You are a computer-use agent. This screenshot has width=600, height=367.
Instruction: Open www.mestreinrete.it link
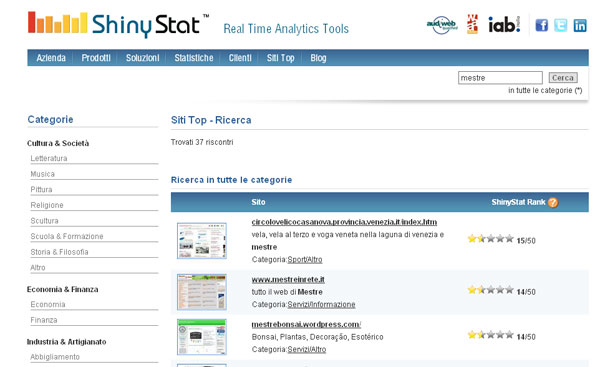(x=288, y=279)
